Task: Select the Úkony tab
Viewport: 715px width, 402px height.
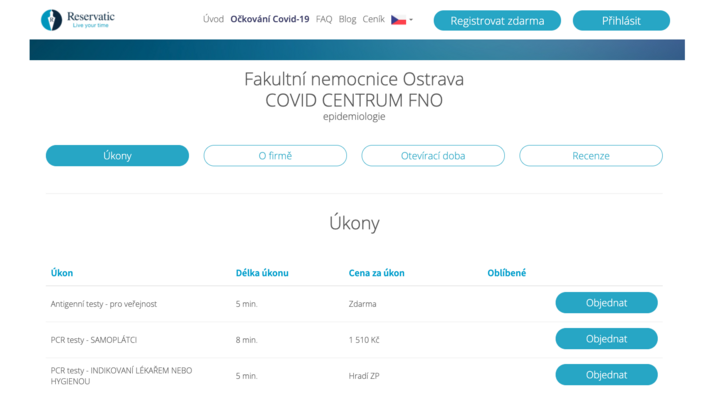Action: point(117,156)
